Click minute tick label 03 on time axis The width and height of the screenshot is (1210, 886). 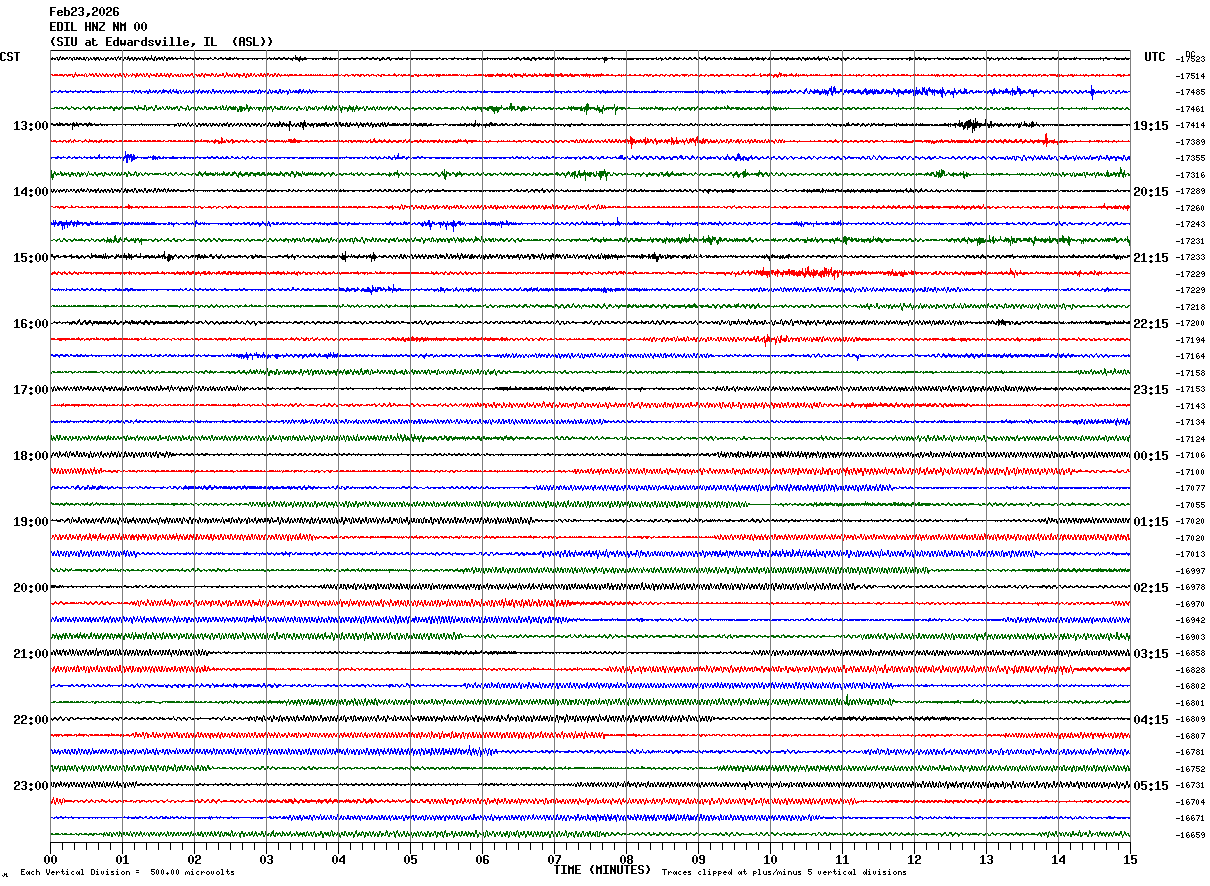[x=266, y=858]
